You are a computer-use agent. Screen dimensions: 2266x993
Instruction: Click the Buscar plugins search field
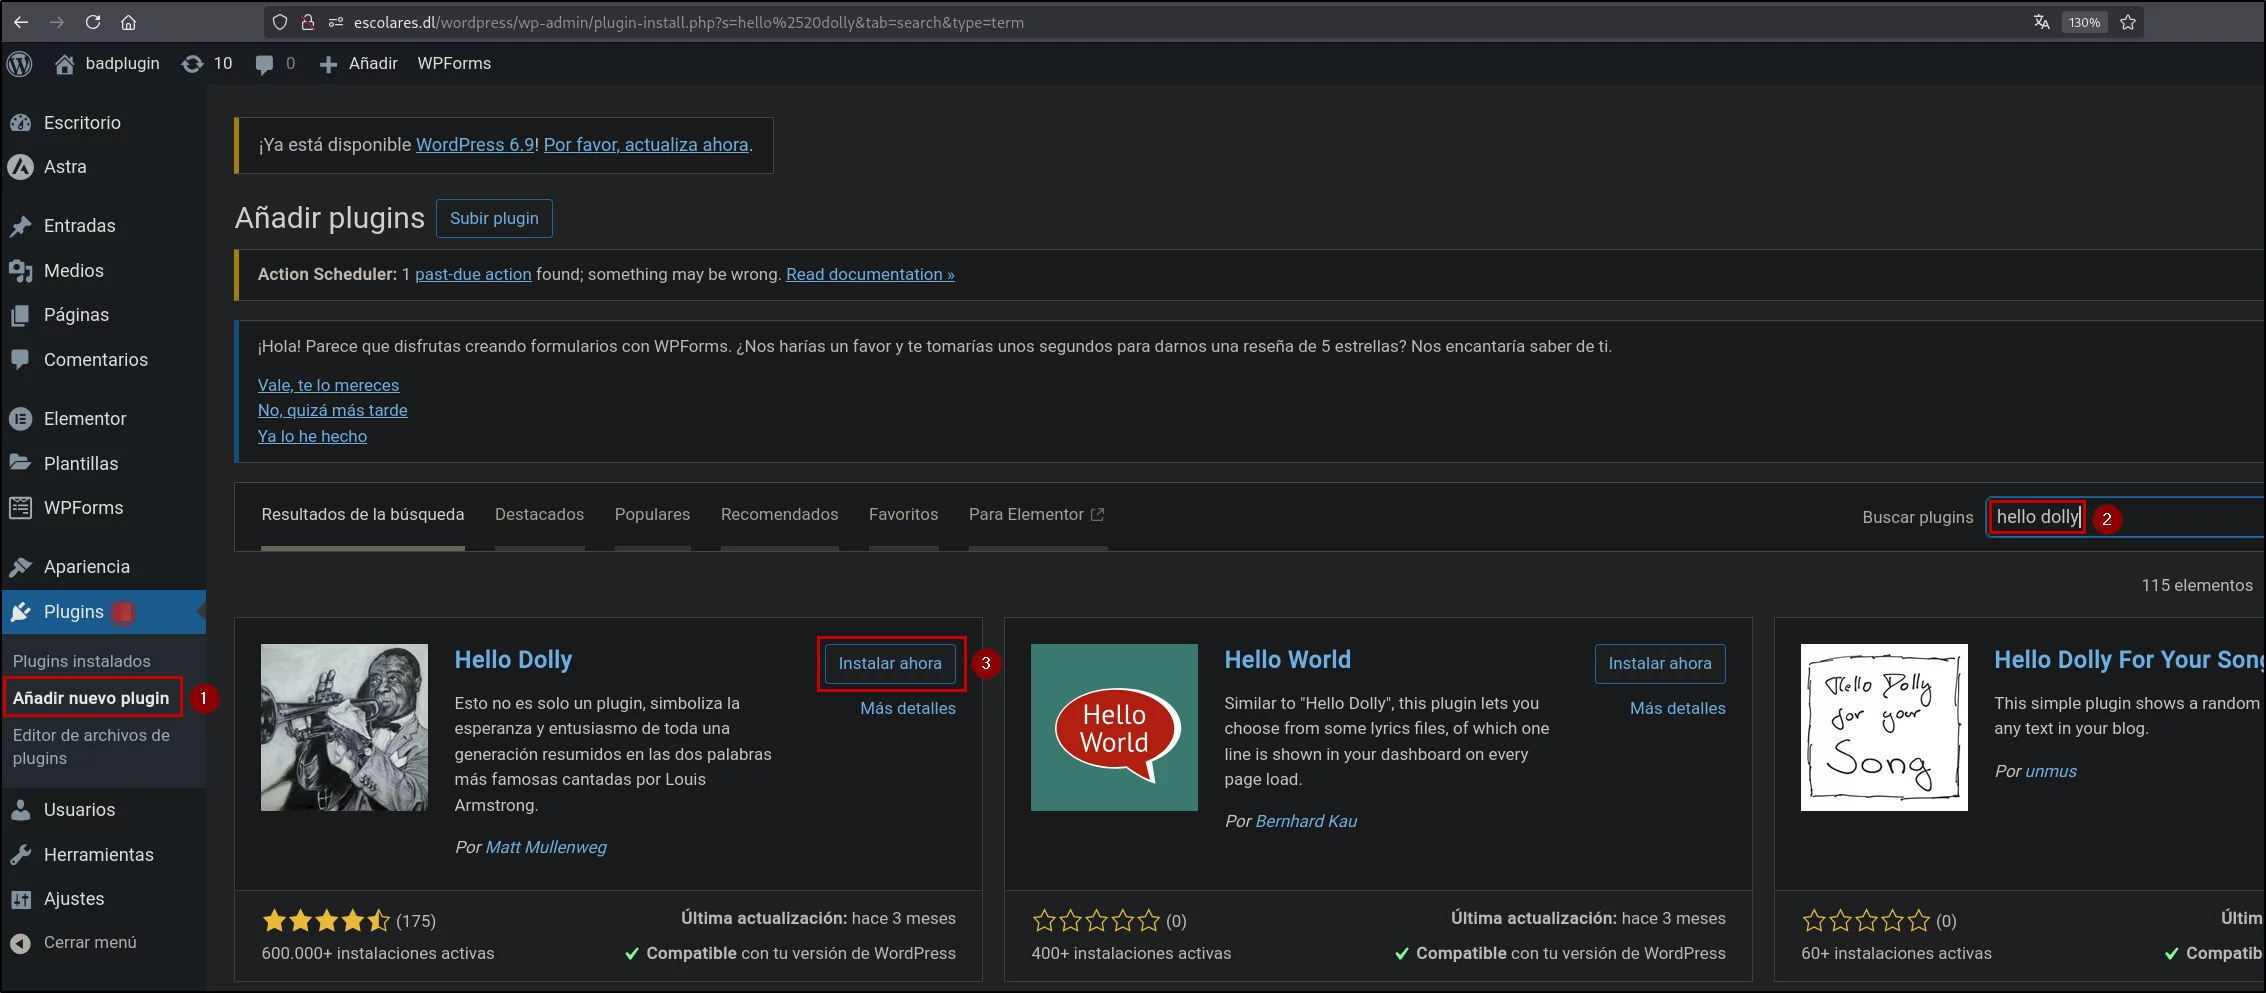point(2125,518)
